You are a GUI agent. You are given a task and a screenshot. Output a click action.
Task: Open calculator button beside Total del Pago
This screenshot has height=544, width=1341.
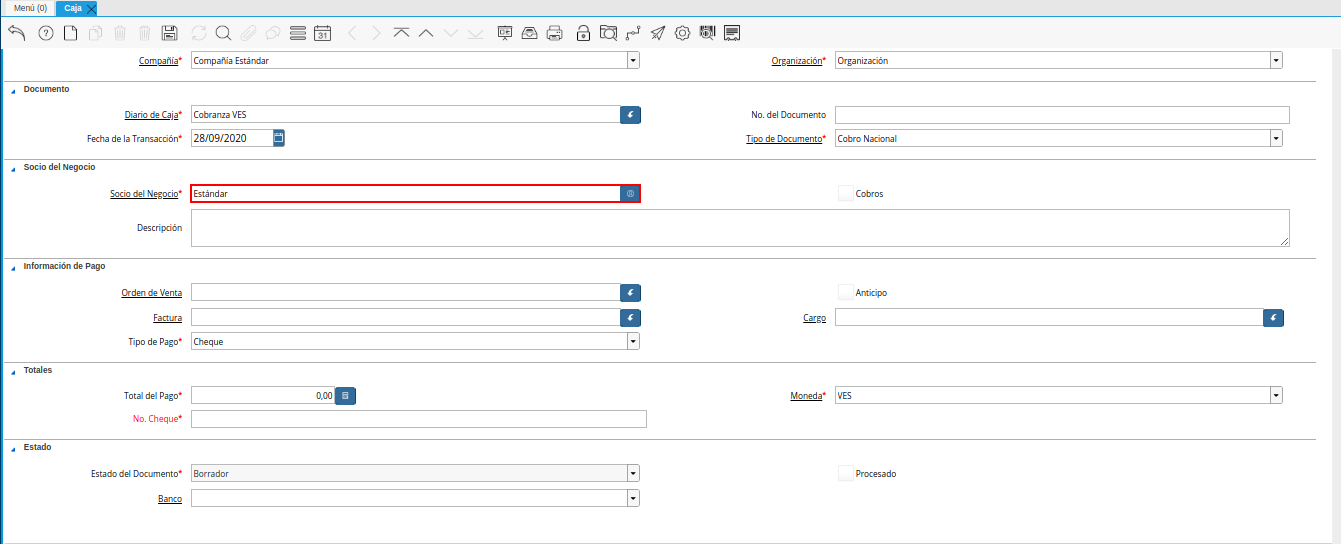[345, 396]
